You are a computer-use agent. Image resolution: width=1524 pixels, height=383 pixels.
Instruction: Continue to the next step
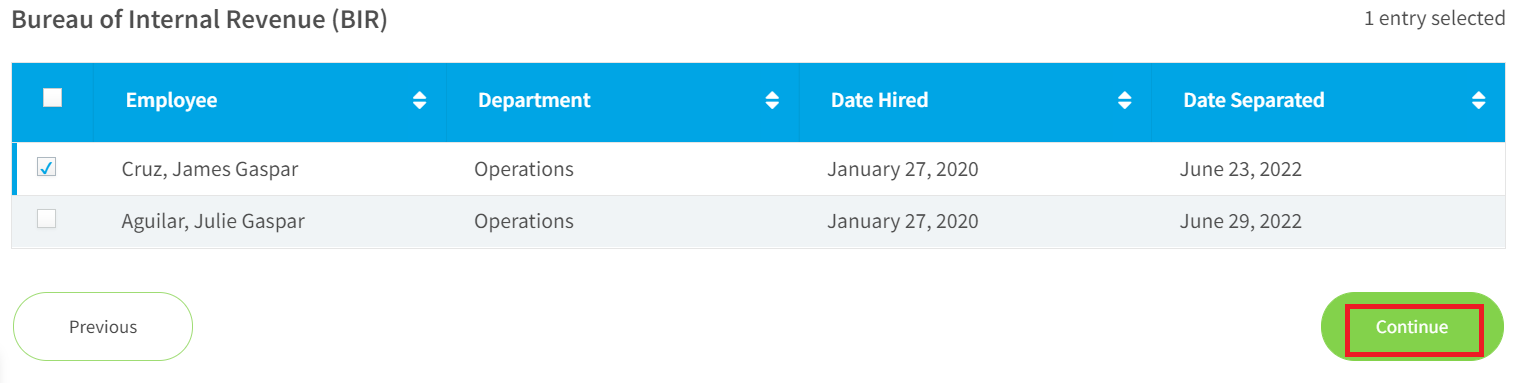[1412, 327]
